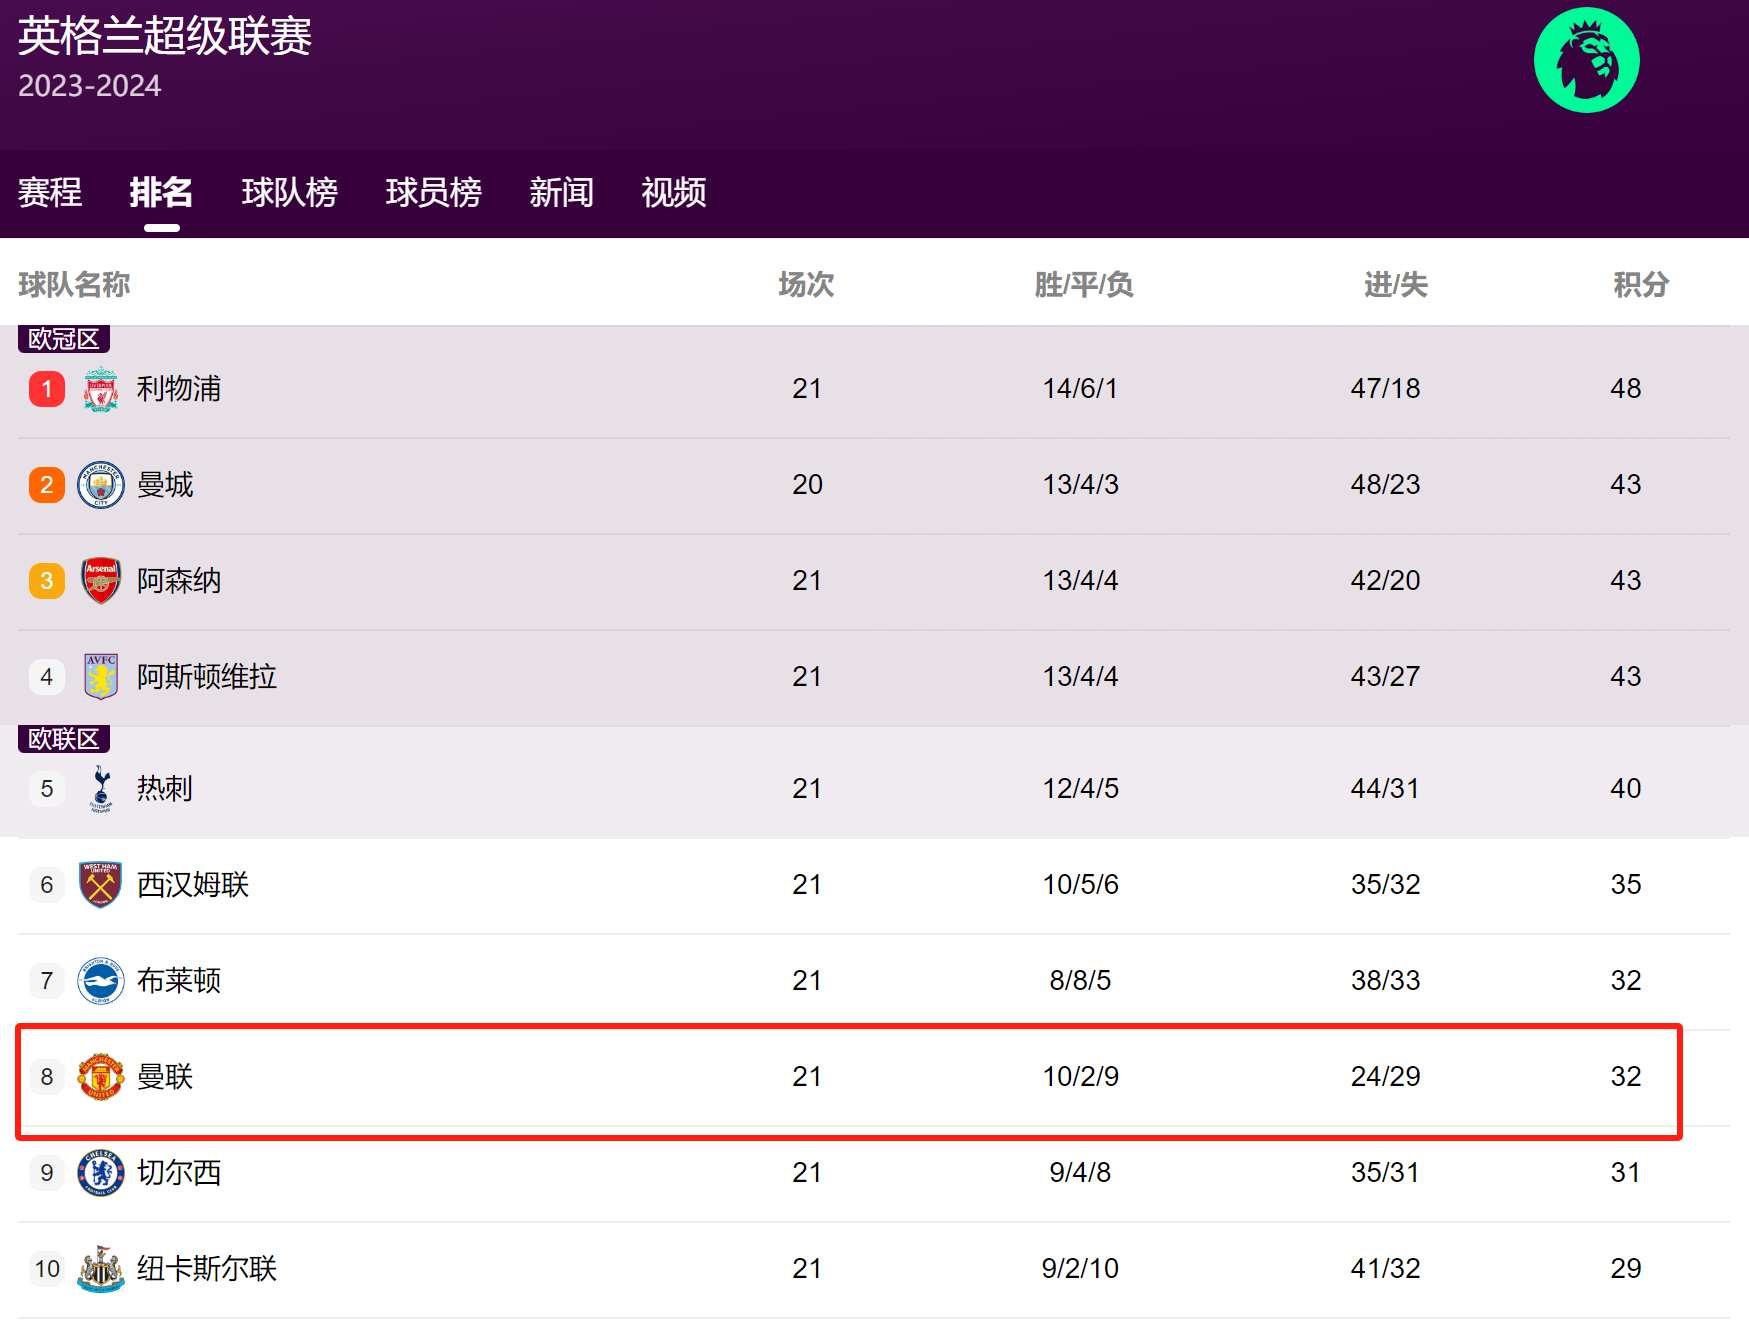Click the 2023-2024 season label
Image resolution: width=1749 pixels, height=1325 pixels.
point(90,86)
